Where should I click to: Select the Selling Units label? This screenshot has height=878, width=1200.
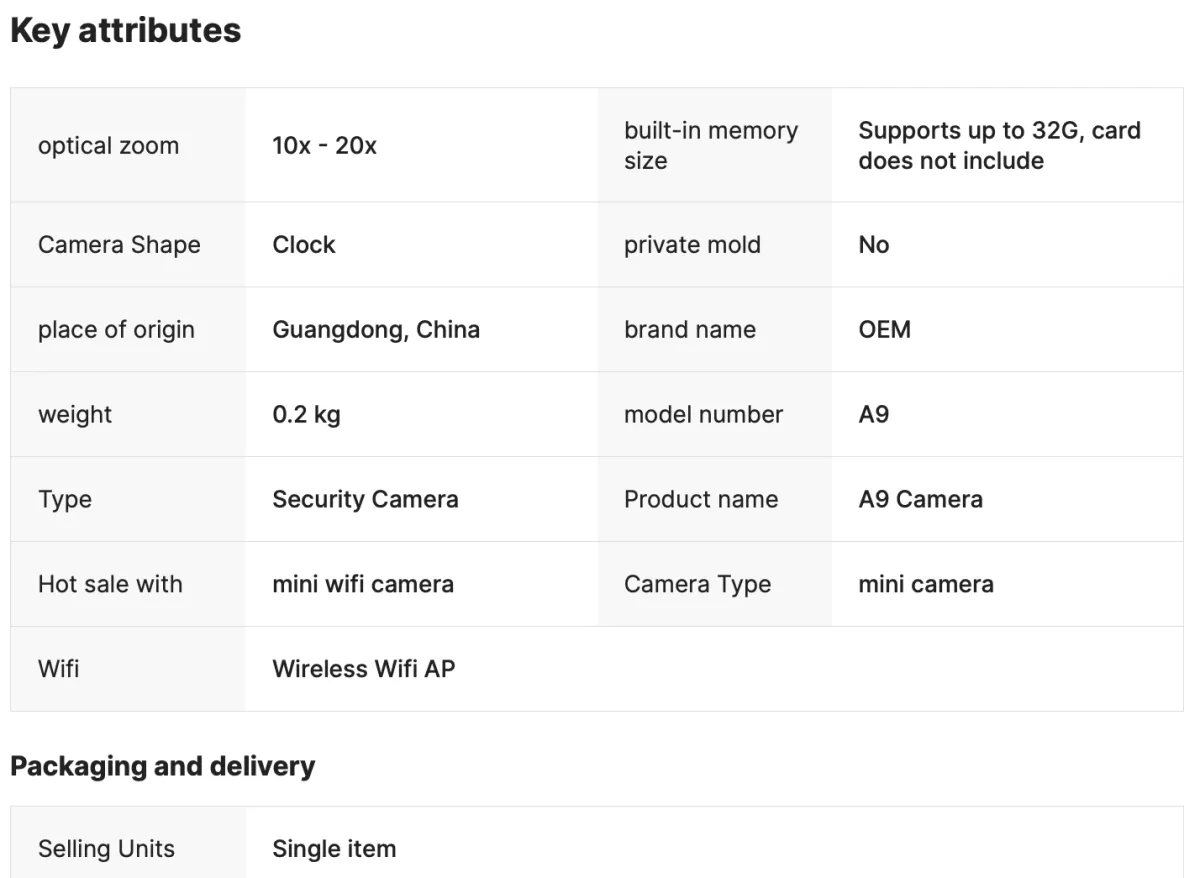106,849
